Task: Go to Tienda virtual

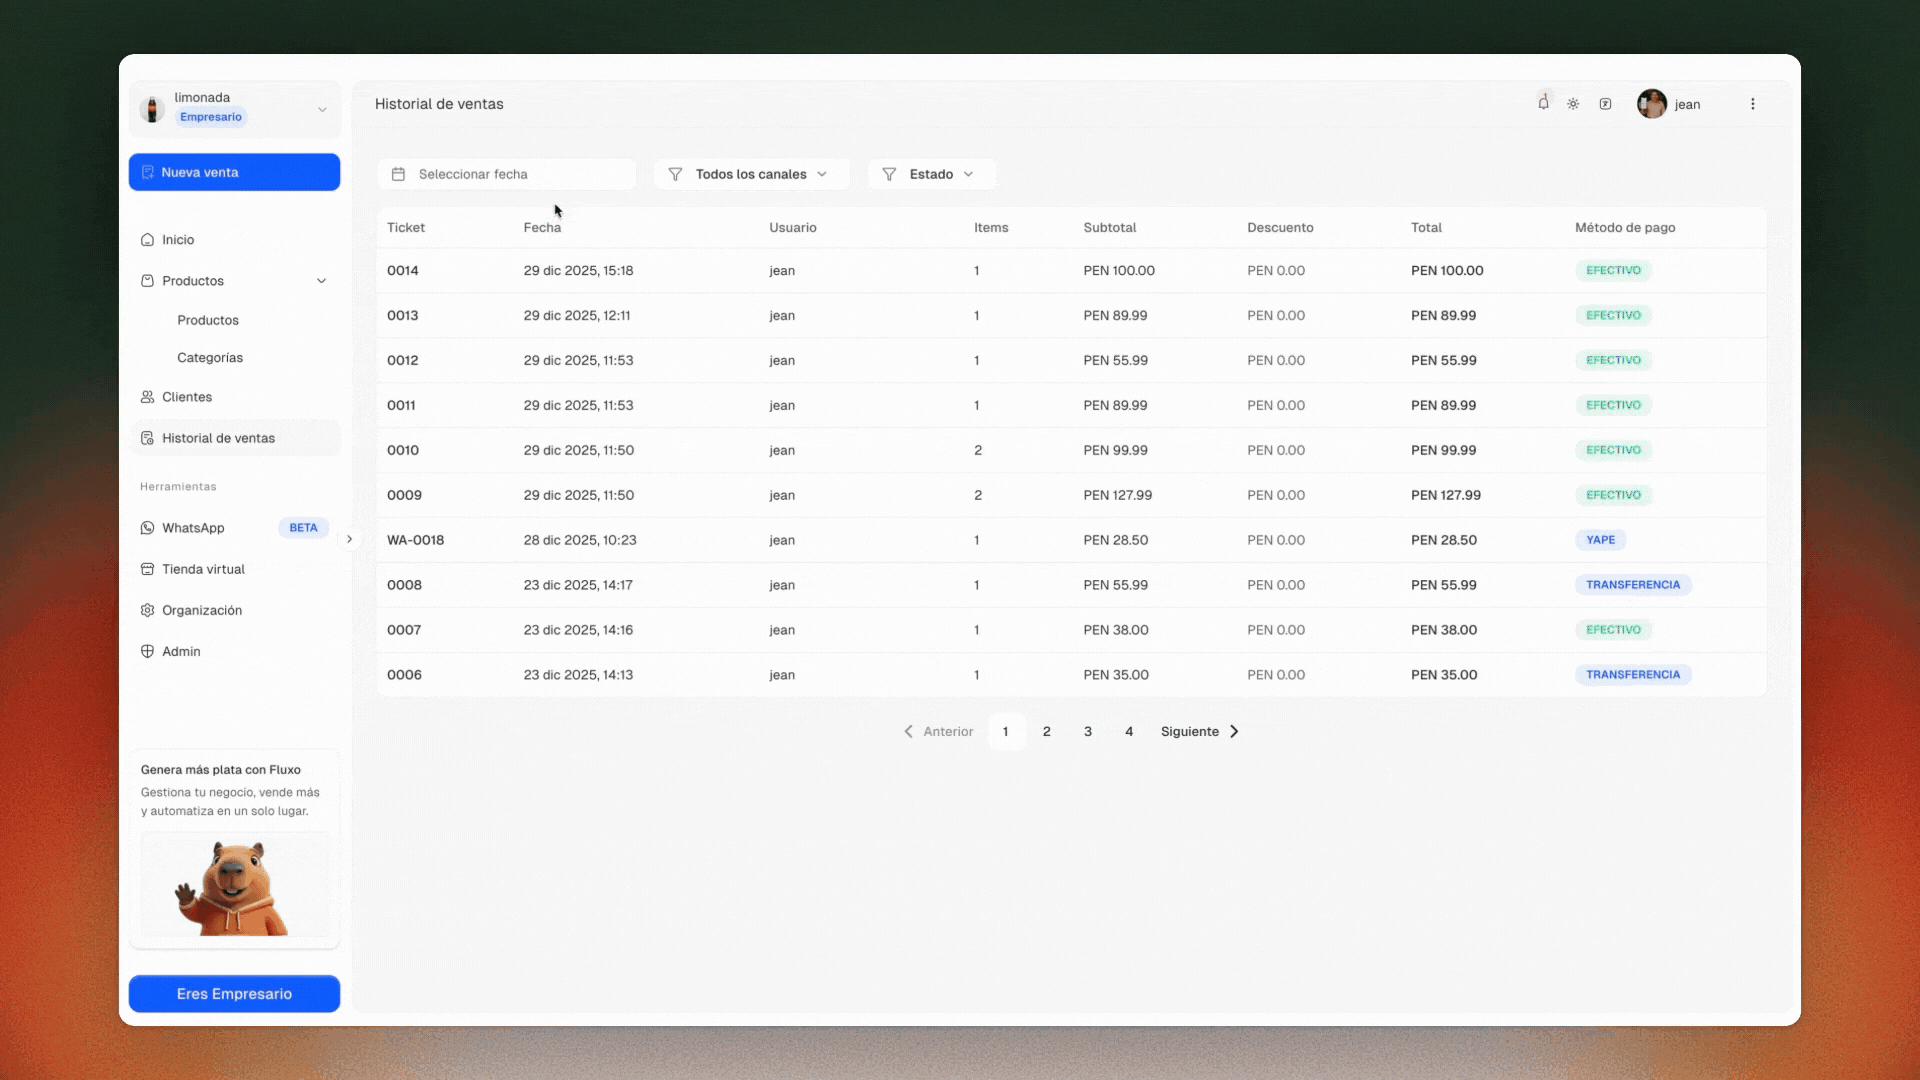Action: click(x=203, y=569)
